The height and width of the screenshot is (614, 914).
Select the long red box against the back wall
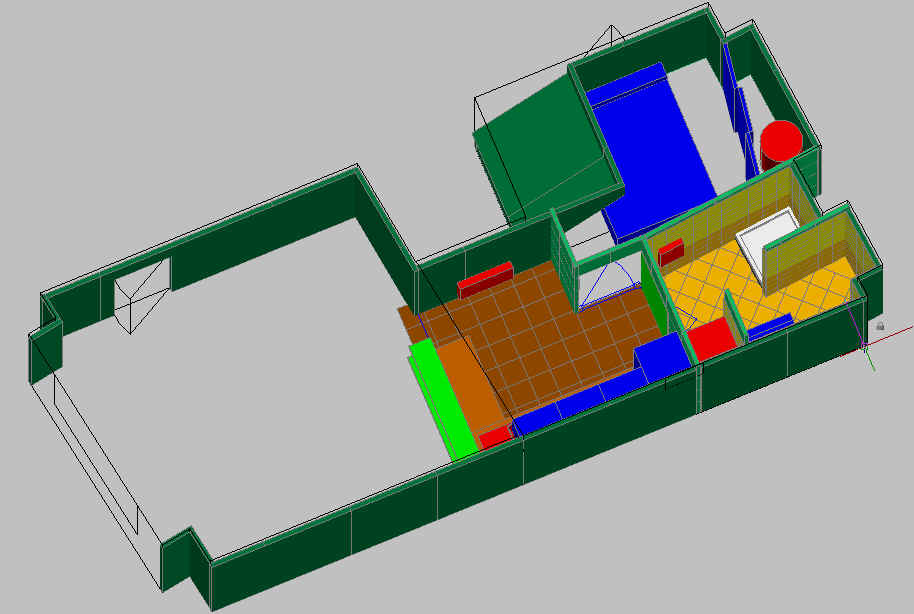point(486,279)
